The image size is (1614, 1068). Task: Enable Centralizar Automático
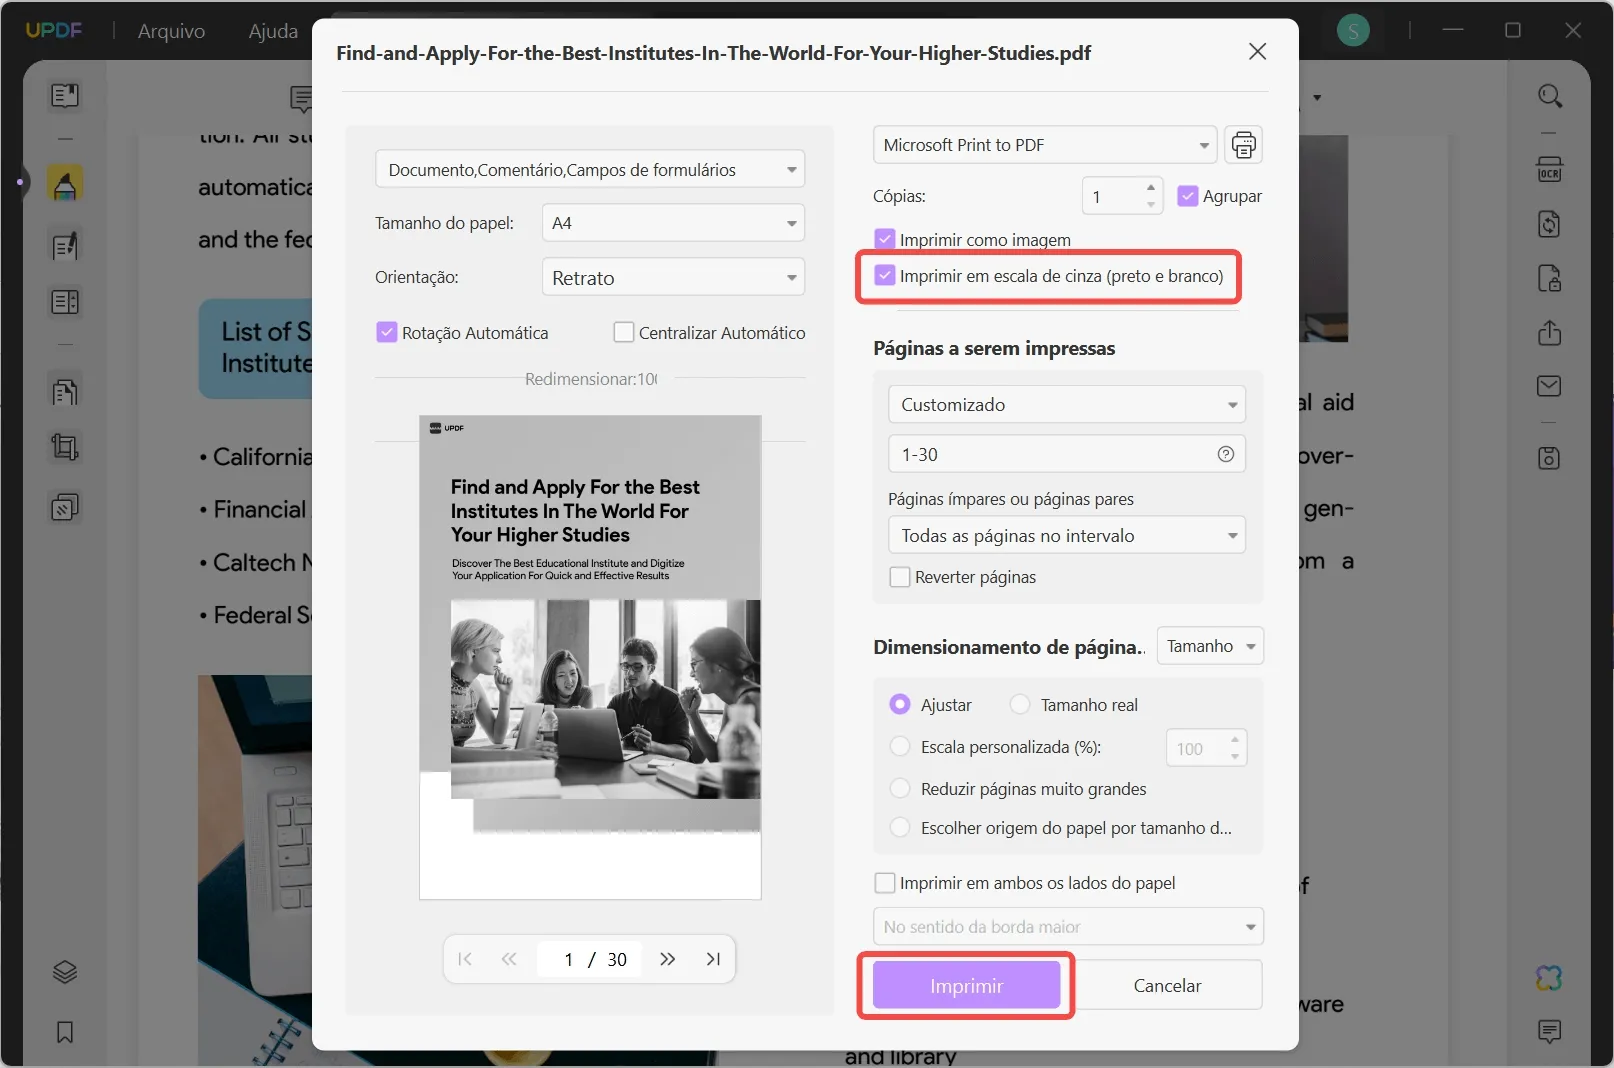click(624, 332)
